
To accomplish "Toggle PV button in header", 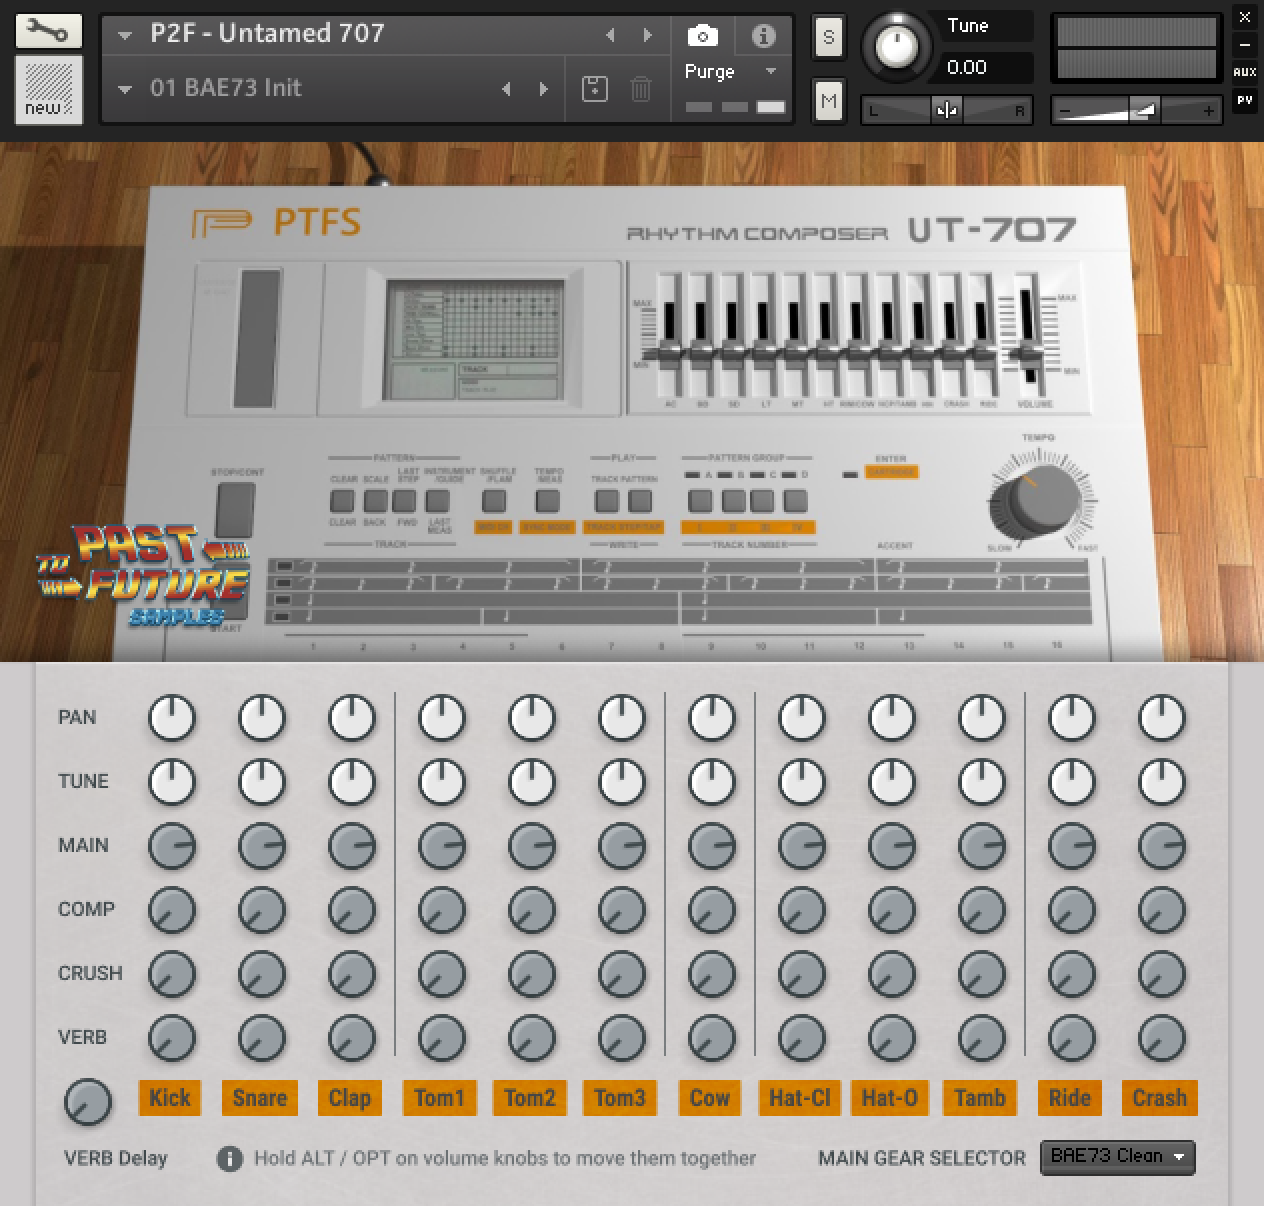I will [x=1244, y=100].
